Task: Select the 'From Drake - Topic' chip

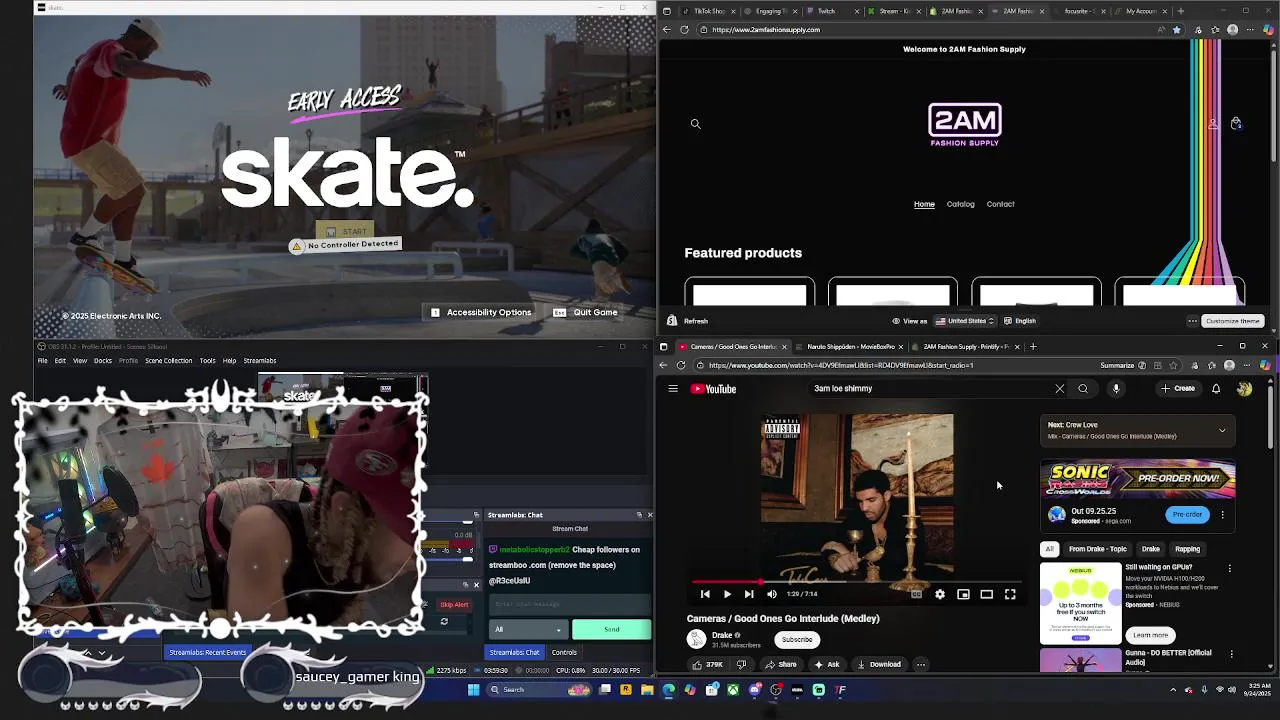Action: tap(1097, 549)
